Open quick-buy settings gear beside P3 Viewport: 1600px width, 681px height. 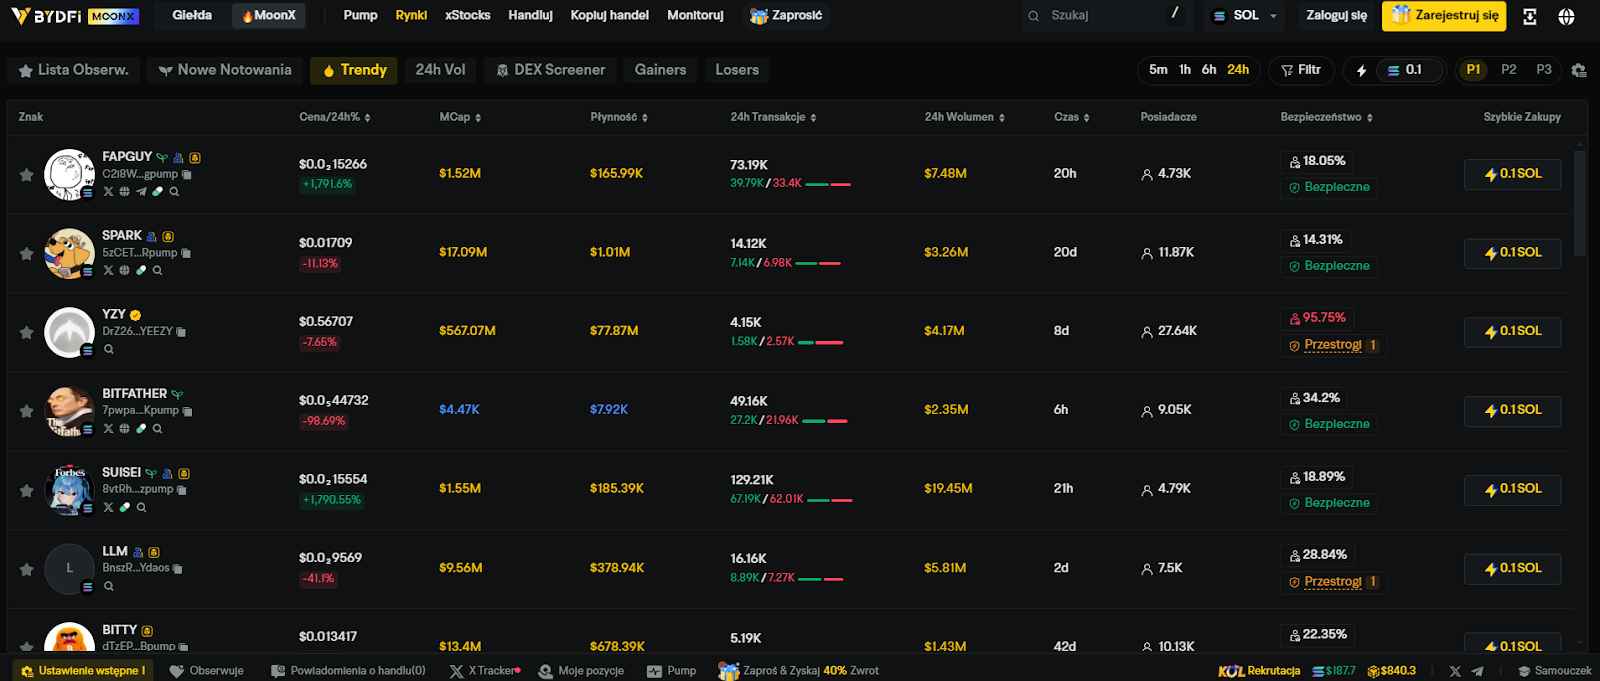1579,70
